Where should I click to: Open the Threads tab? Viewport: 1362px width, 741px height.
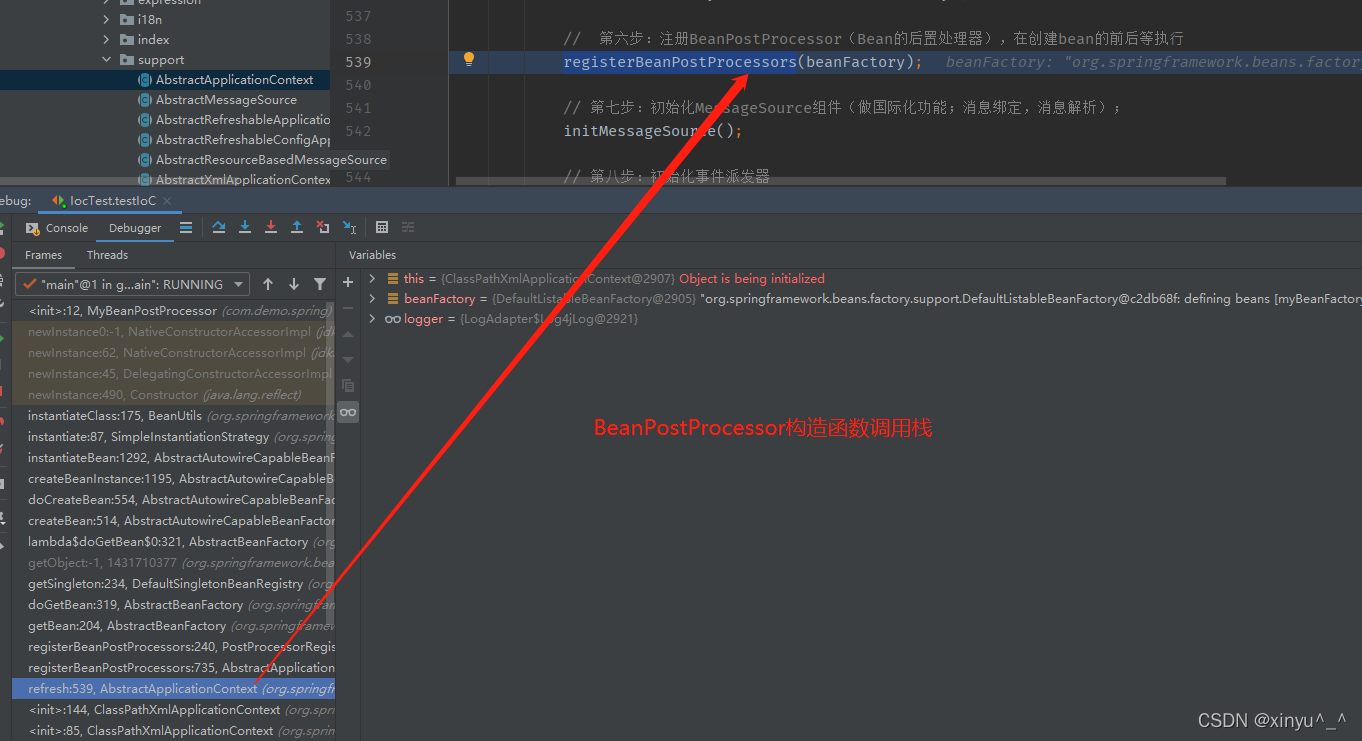click(x=106, y=254)
